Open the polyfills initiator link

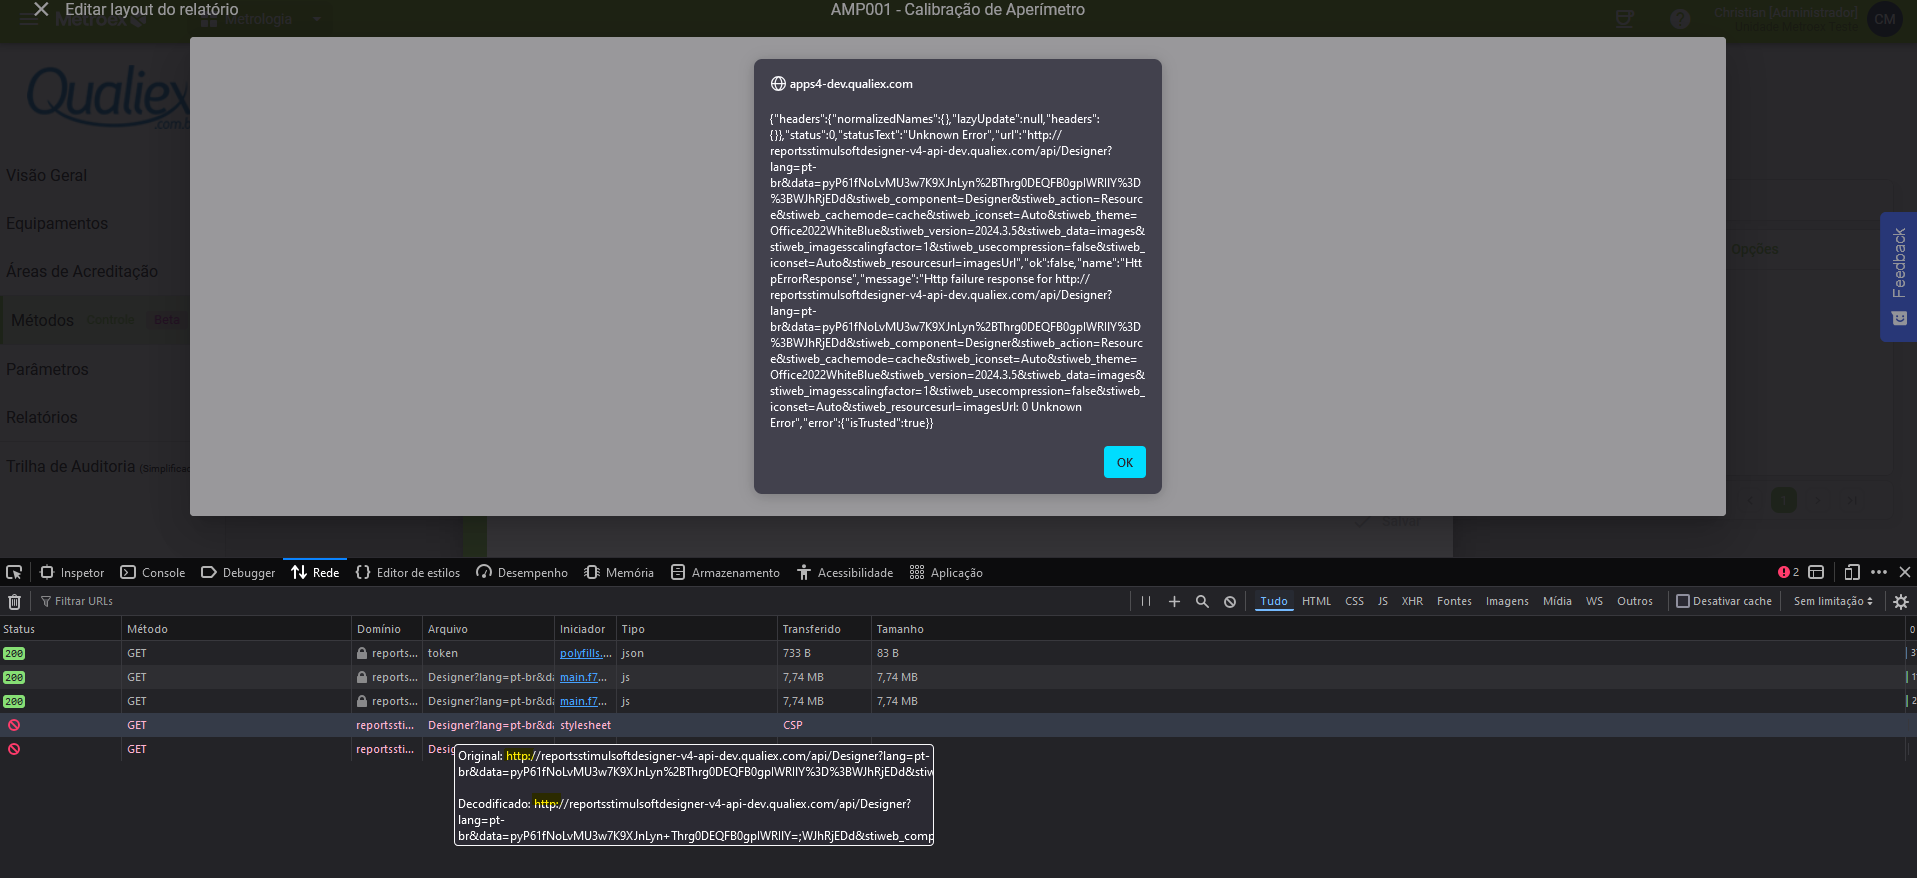coord(585,653)
